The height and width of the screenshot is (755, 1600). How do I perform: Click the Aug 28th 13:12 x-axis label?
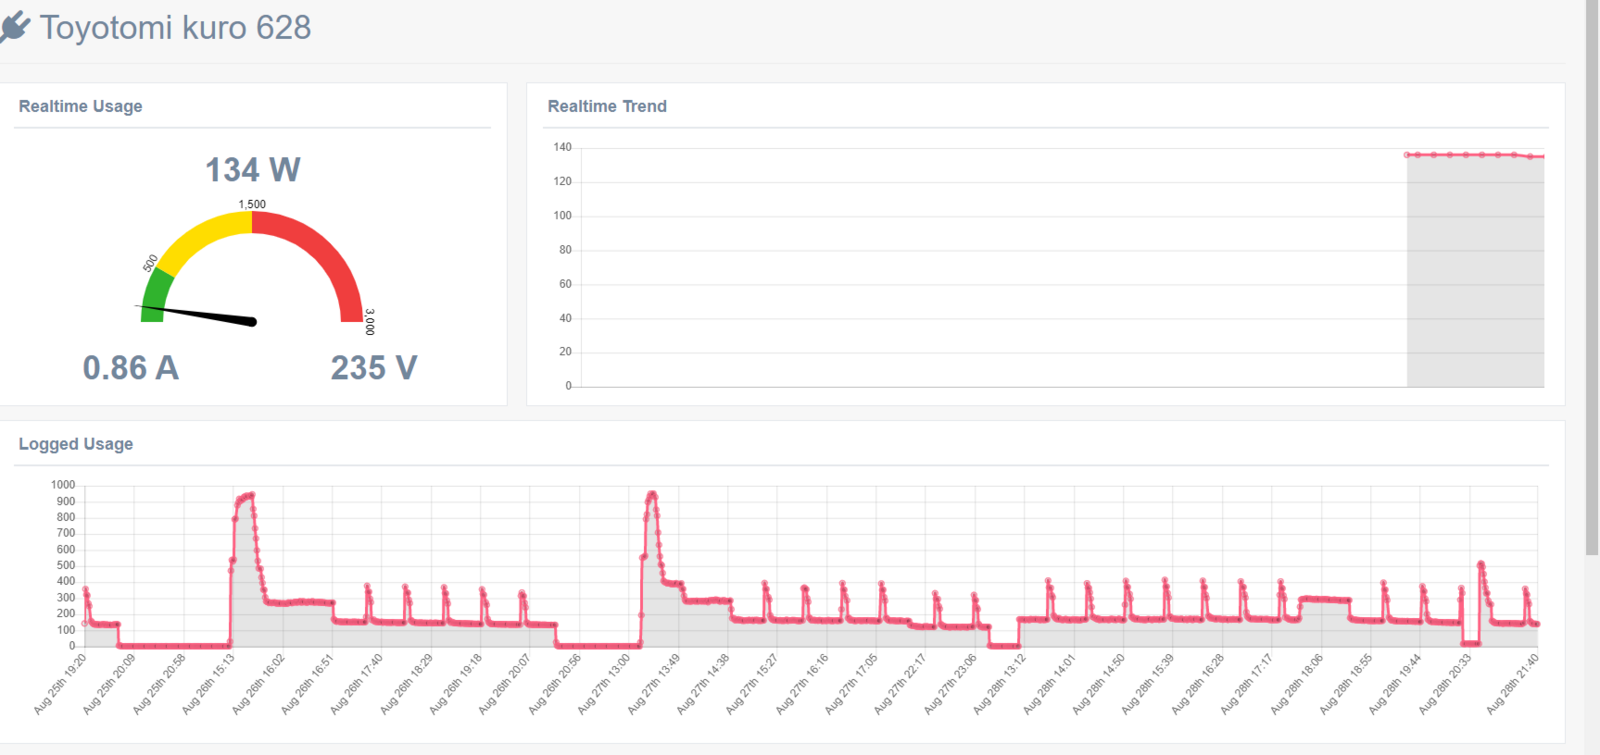coord(999,684)
